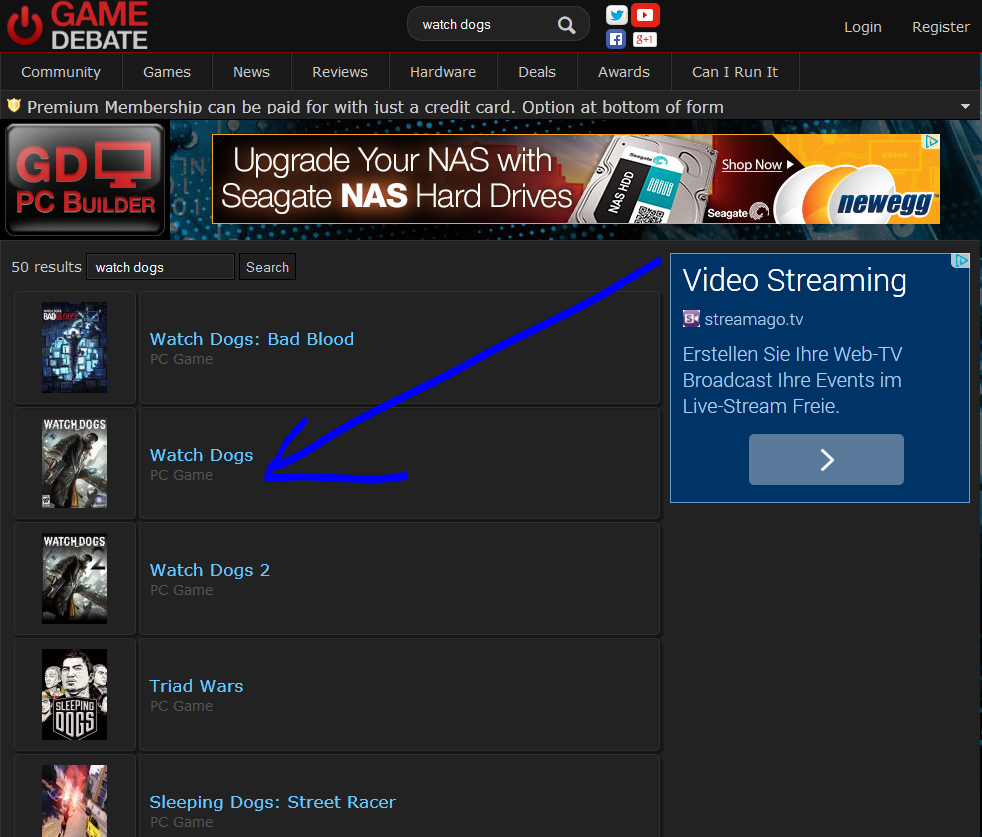Click the Google +1 icon

pyautogui.click(x=644, y=39)
